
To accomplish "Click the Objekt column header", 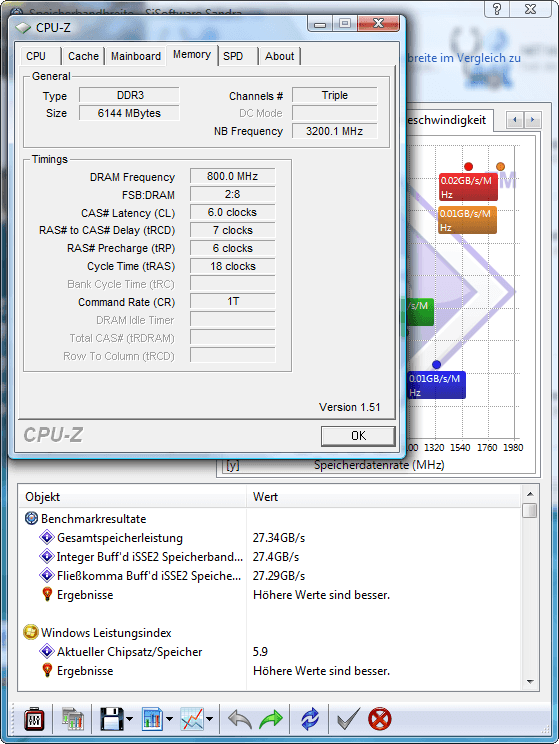I will coord(132,497).
